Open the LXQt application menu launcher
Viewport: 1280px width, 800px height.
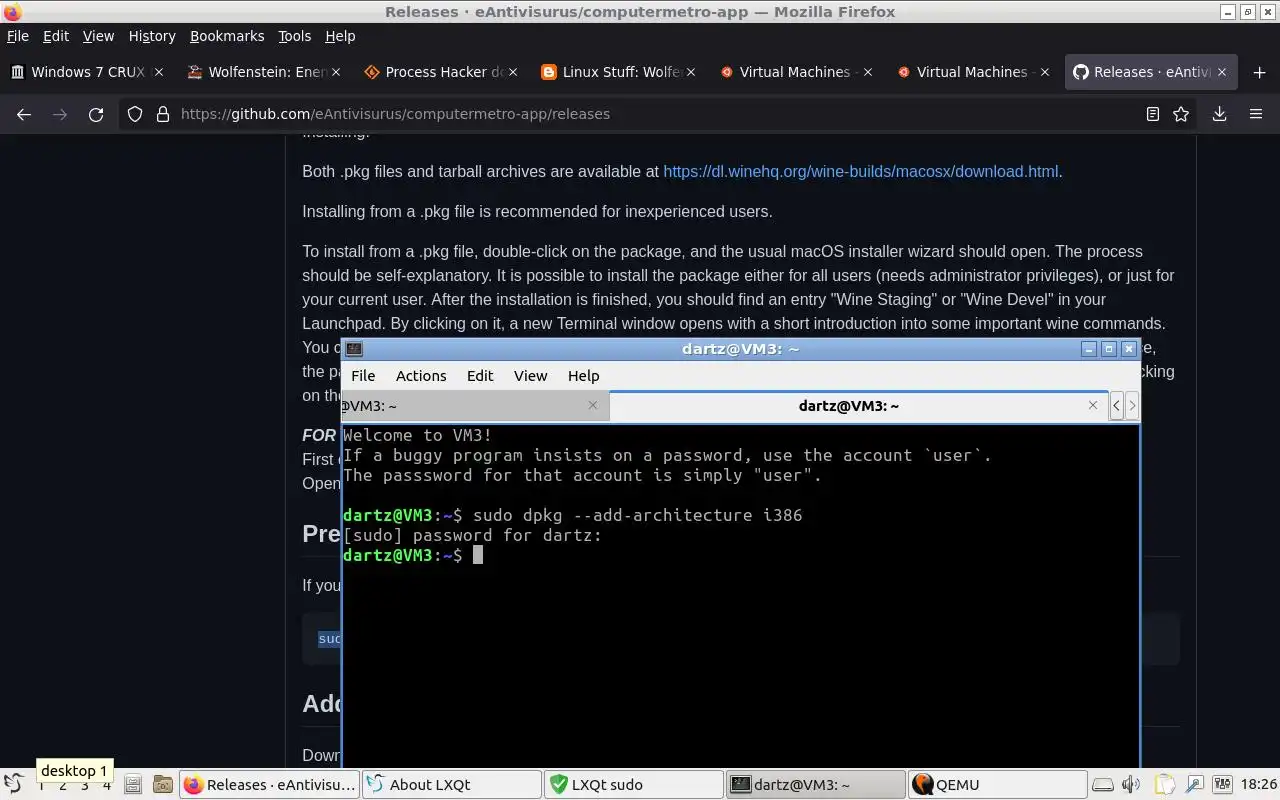tap(12, 785)
